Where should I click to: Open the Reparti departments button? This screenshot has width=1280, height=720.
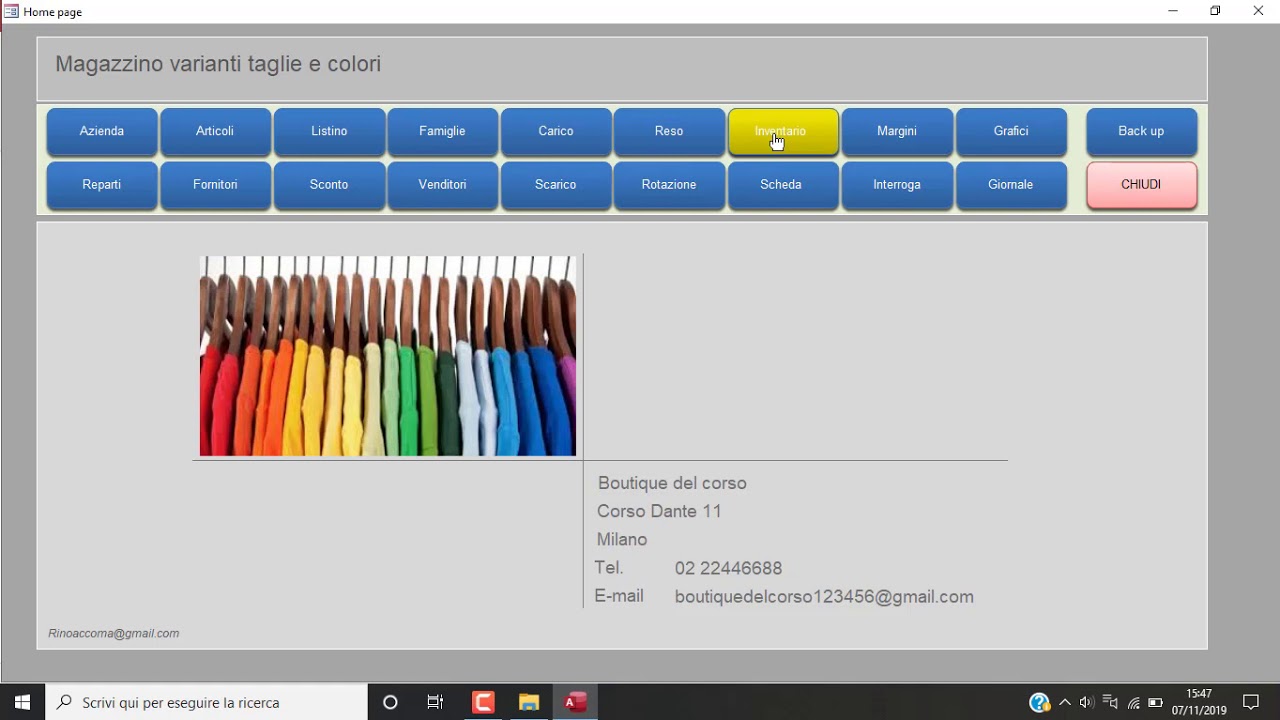(102, 185)
